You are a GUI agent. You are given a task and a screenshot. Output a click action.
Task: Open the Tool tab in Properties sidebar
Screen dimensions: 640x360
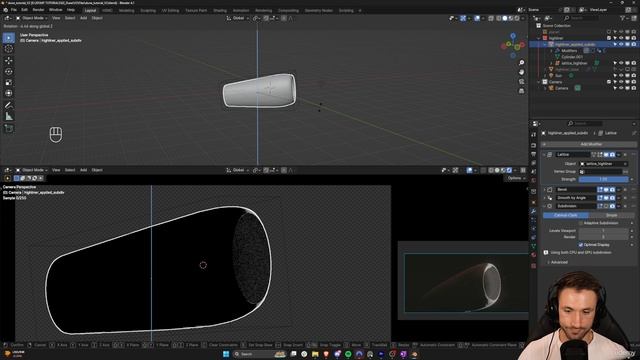(533, 134)
